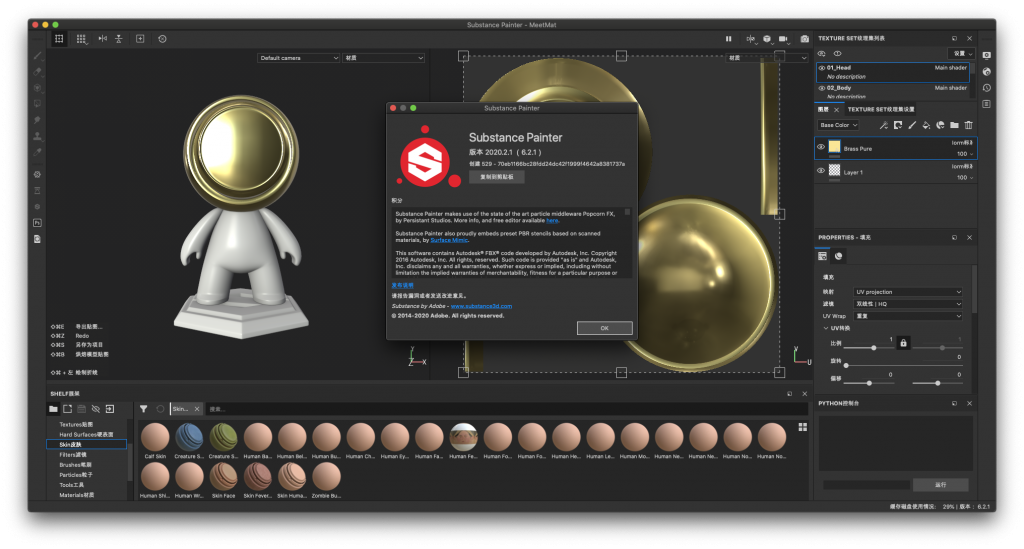Image resolution: width=1024 pixels, height=549 pixels.
Task: Open the 设置 dropdown in Texture Set list
Action: [961, 54]
